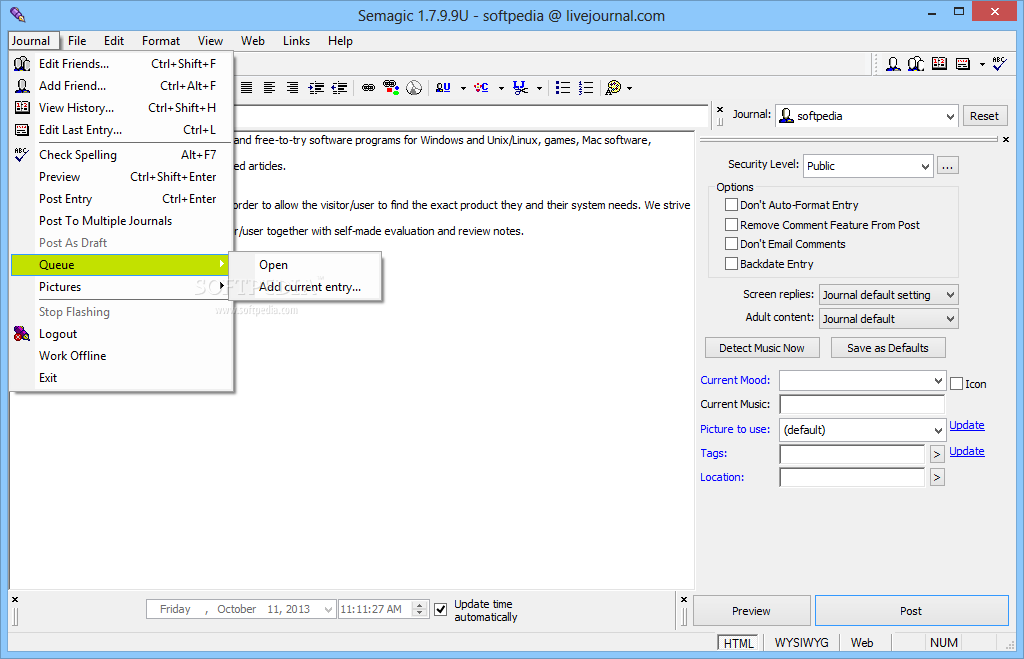
Task: Open LJ user icon dropdown arrow
Action: pyautogui.click(x=463, y=88)
